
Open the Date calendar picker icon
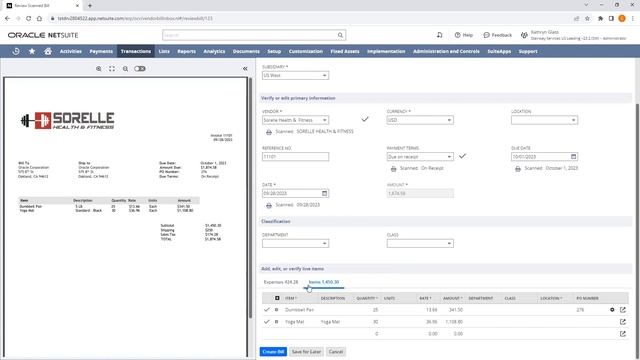point(325,193)
